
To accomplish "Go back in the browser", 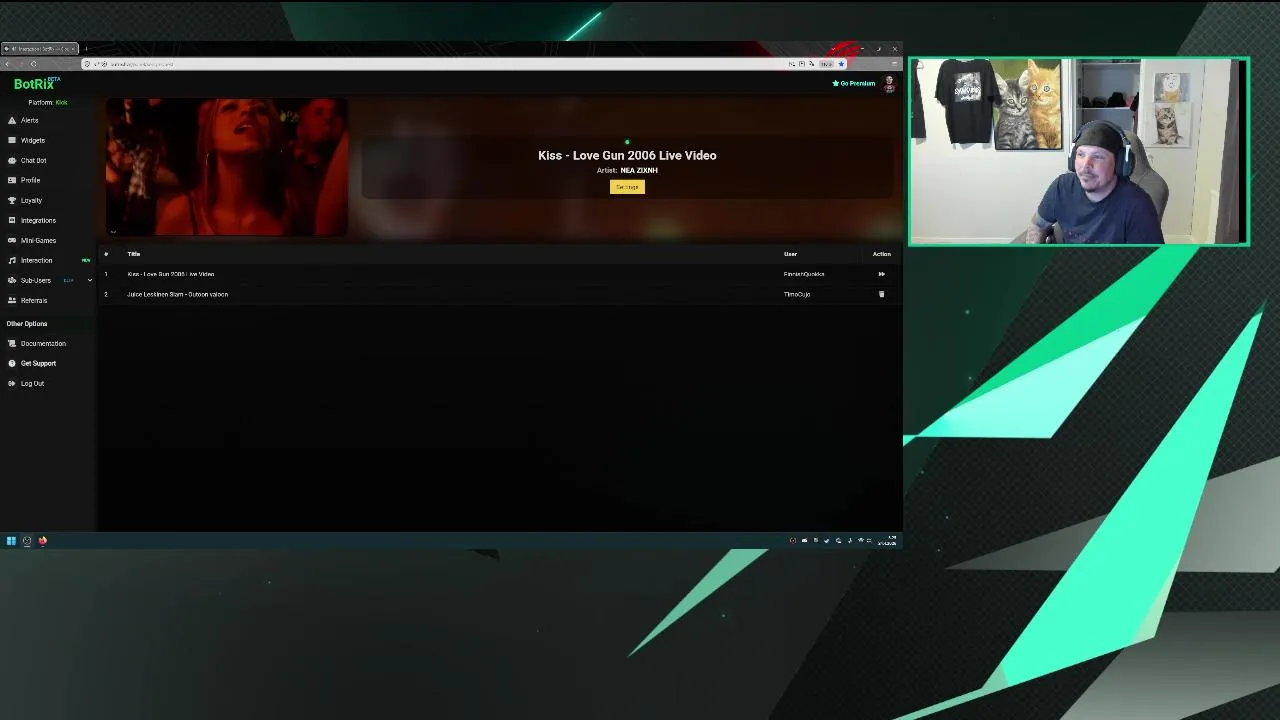I will pos(8,64).
